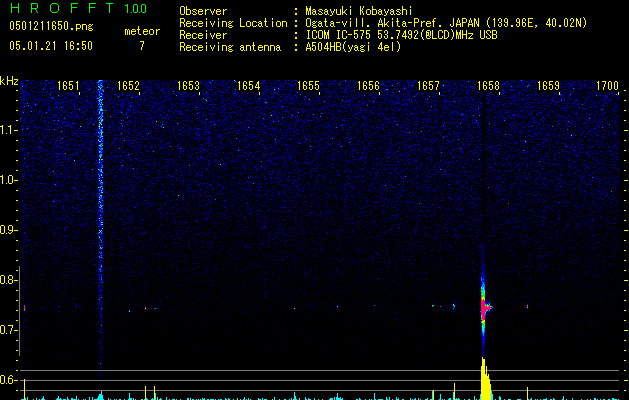
Task: Click the strong pink meteor echo near 1658
Action: (485, 307)
